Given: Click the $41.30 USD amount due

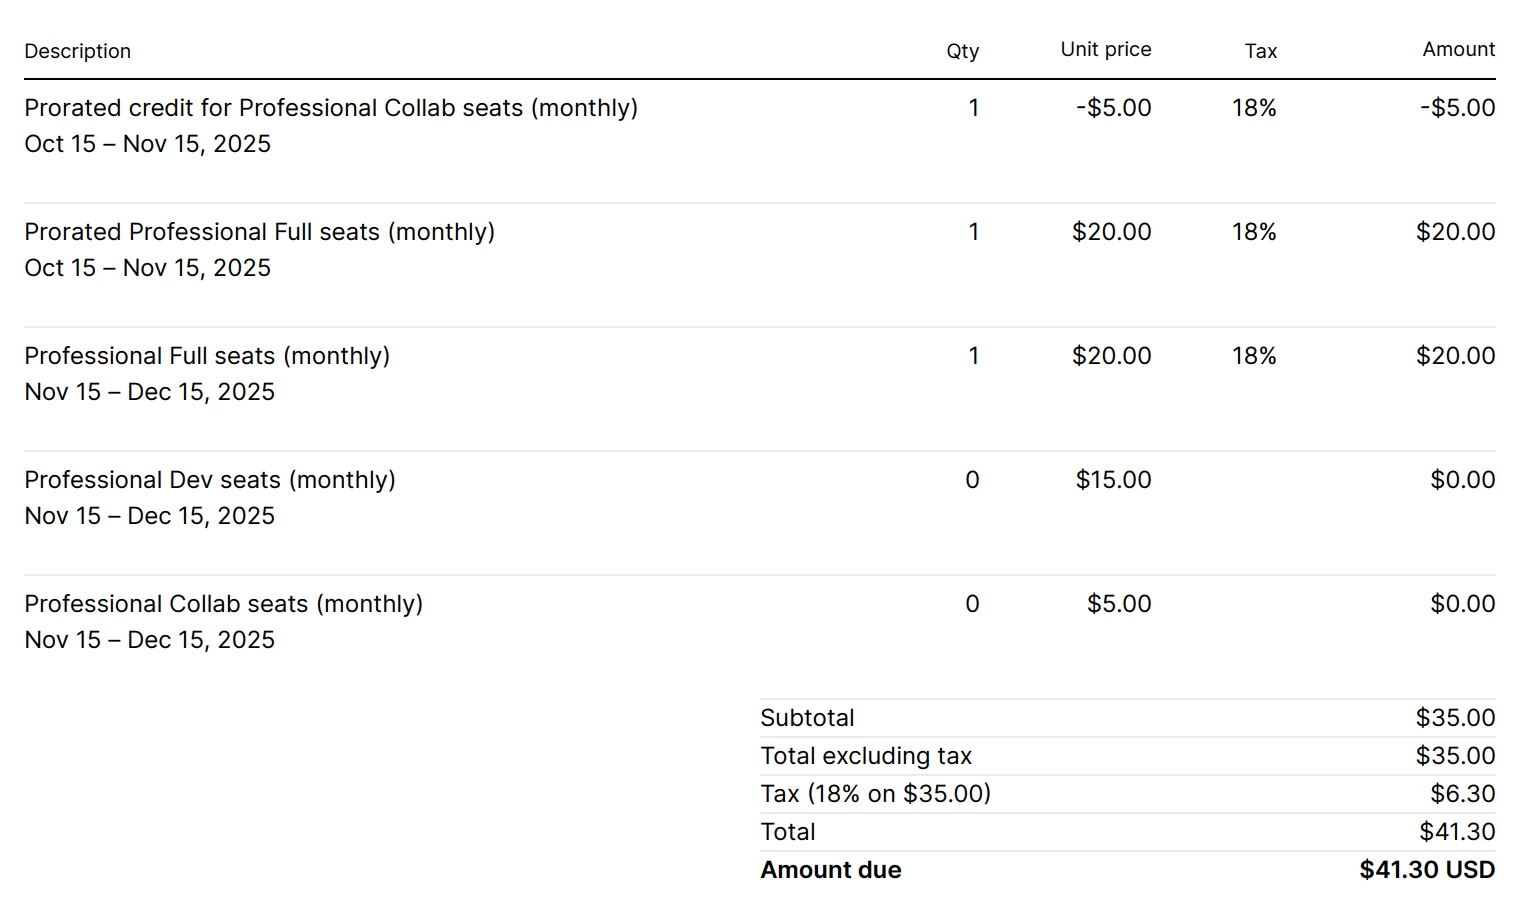Looking at the screenshot, I should pos(1426,870).
